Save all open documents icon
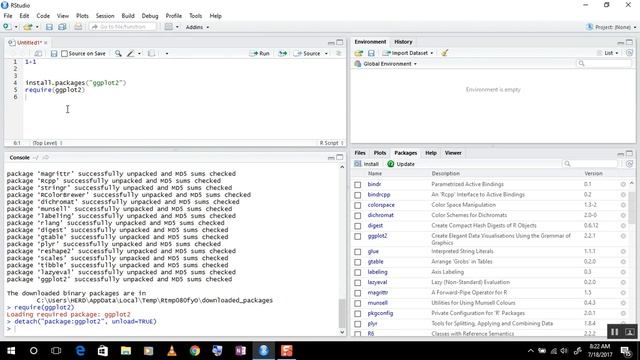Screen dimensions: 640x360 pyautogui.click(x=62, y=27)
